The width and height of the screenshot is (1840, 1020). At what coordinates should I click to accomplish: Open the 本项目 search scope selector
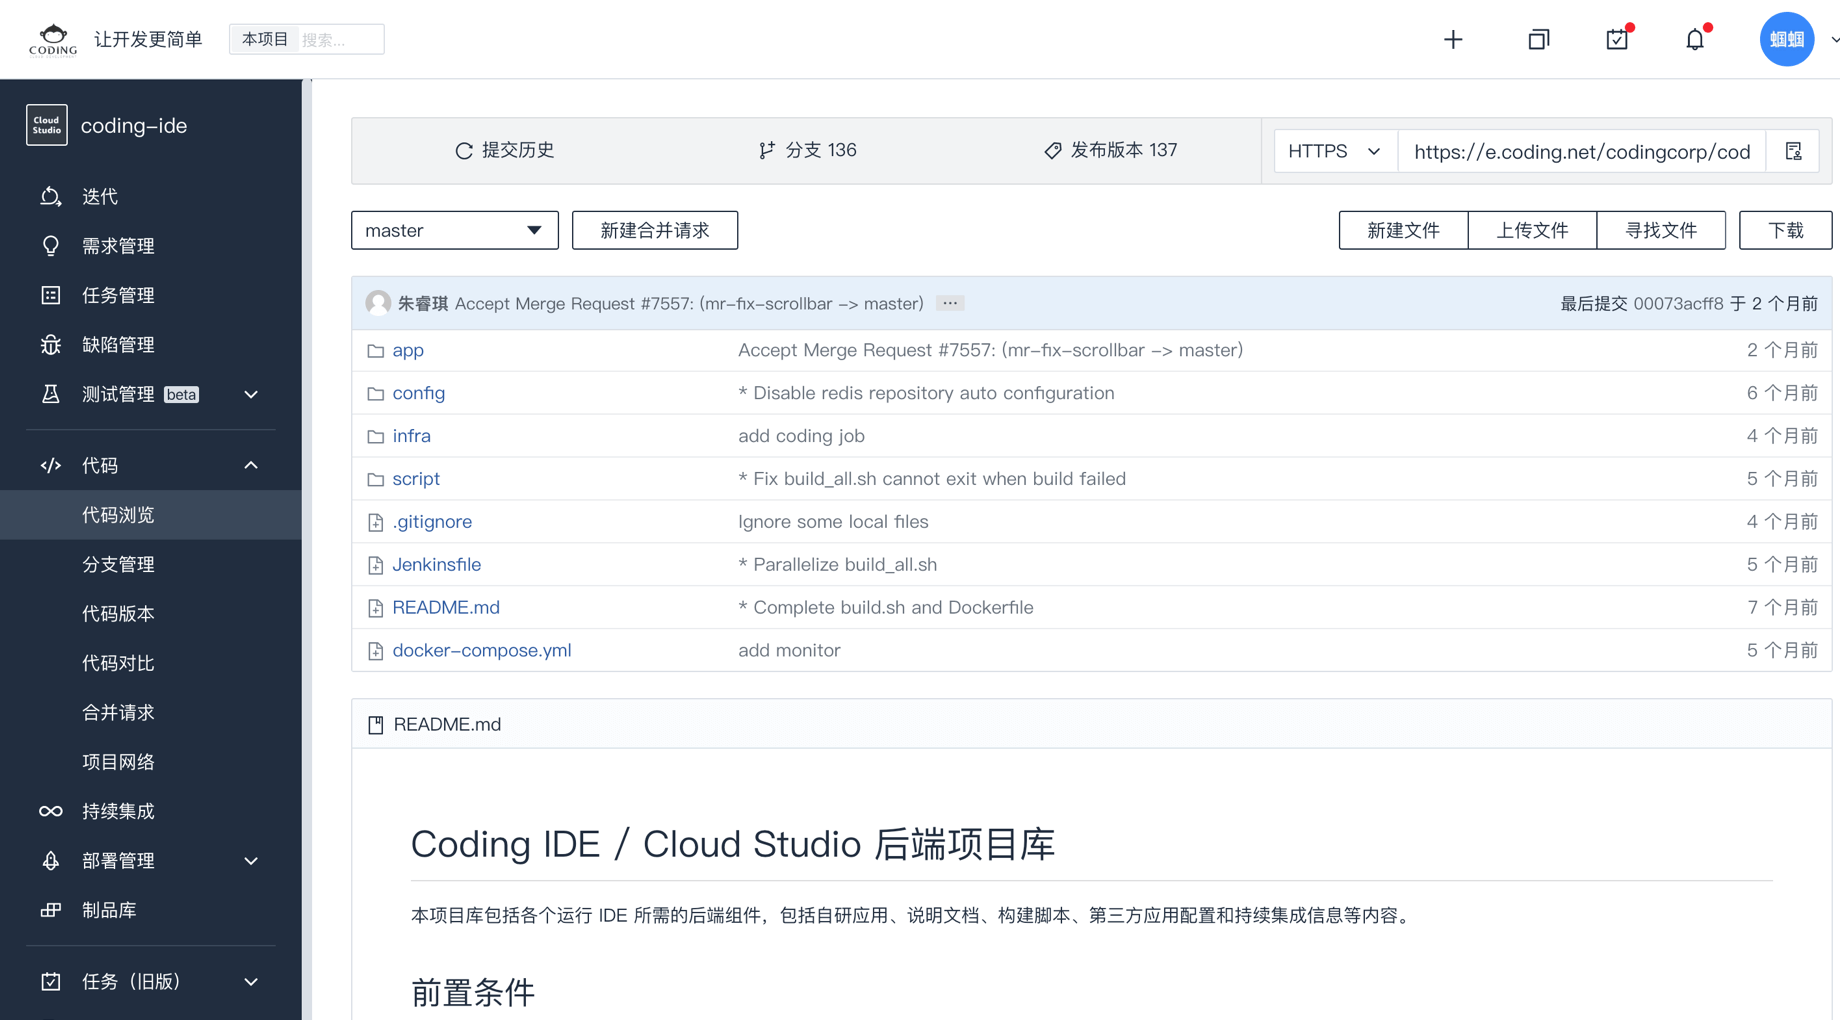(264, 39)
